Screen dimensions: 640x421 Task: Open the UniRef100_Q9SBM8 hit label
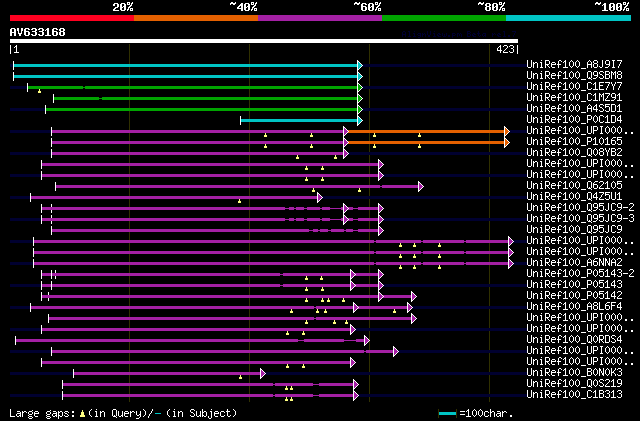pyautogui.click(x=574, y=75)
